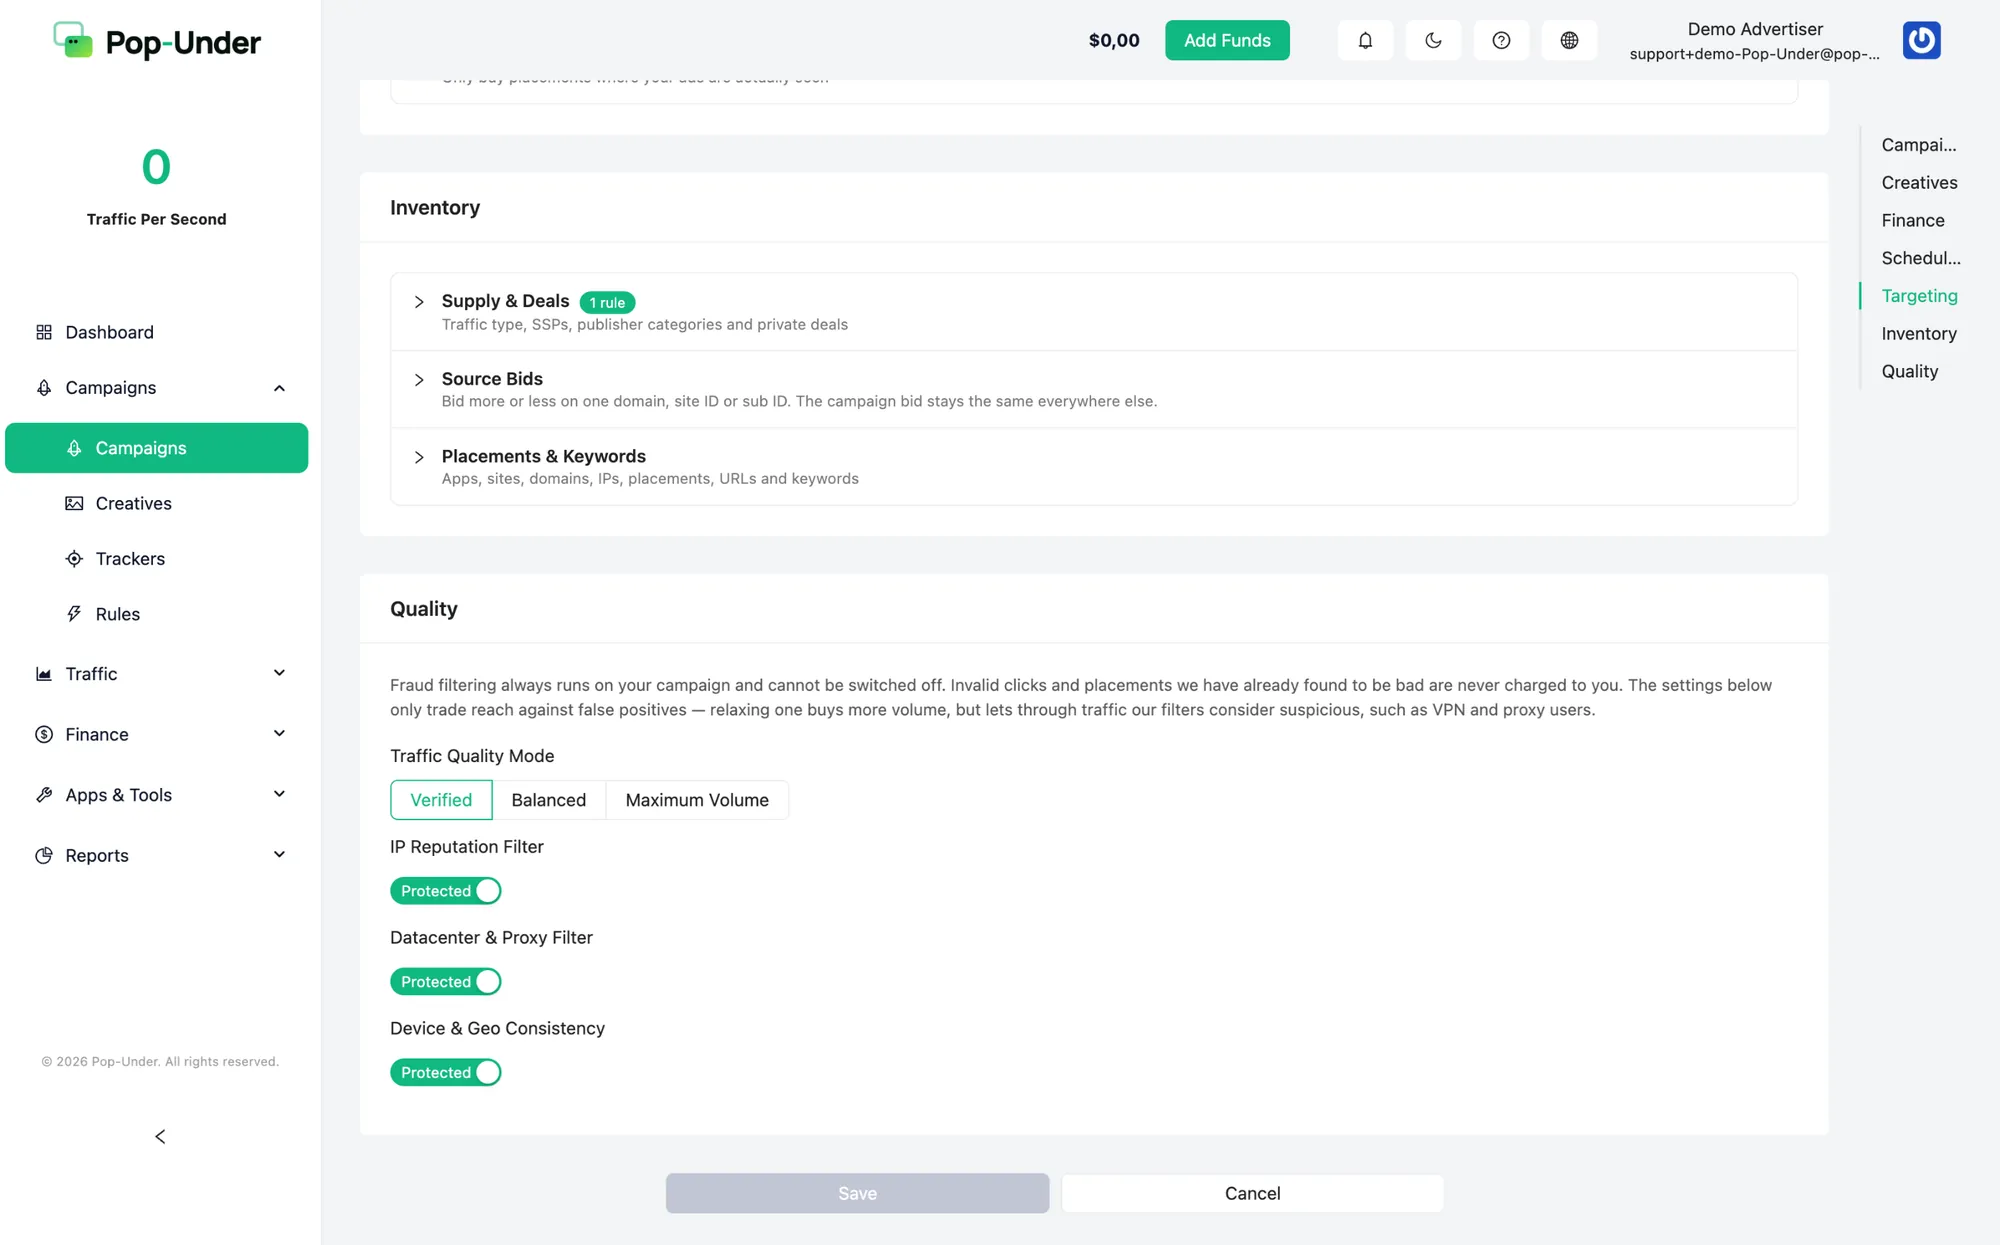This screenshot has width=2000, height=1245.
Task: Click the Rules lightning icon
Action: coord(74,614)
